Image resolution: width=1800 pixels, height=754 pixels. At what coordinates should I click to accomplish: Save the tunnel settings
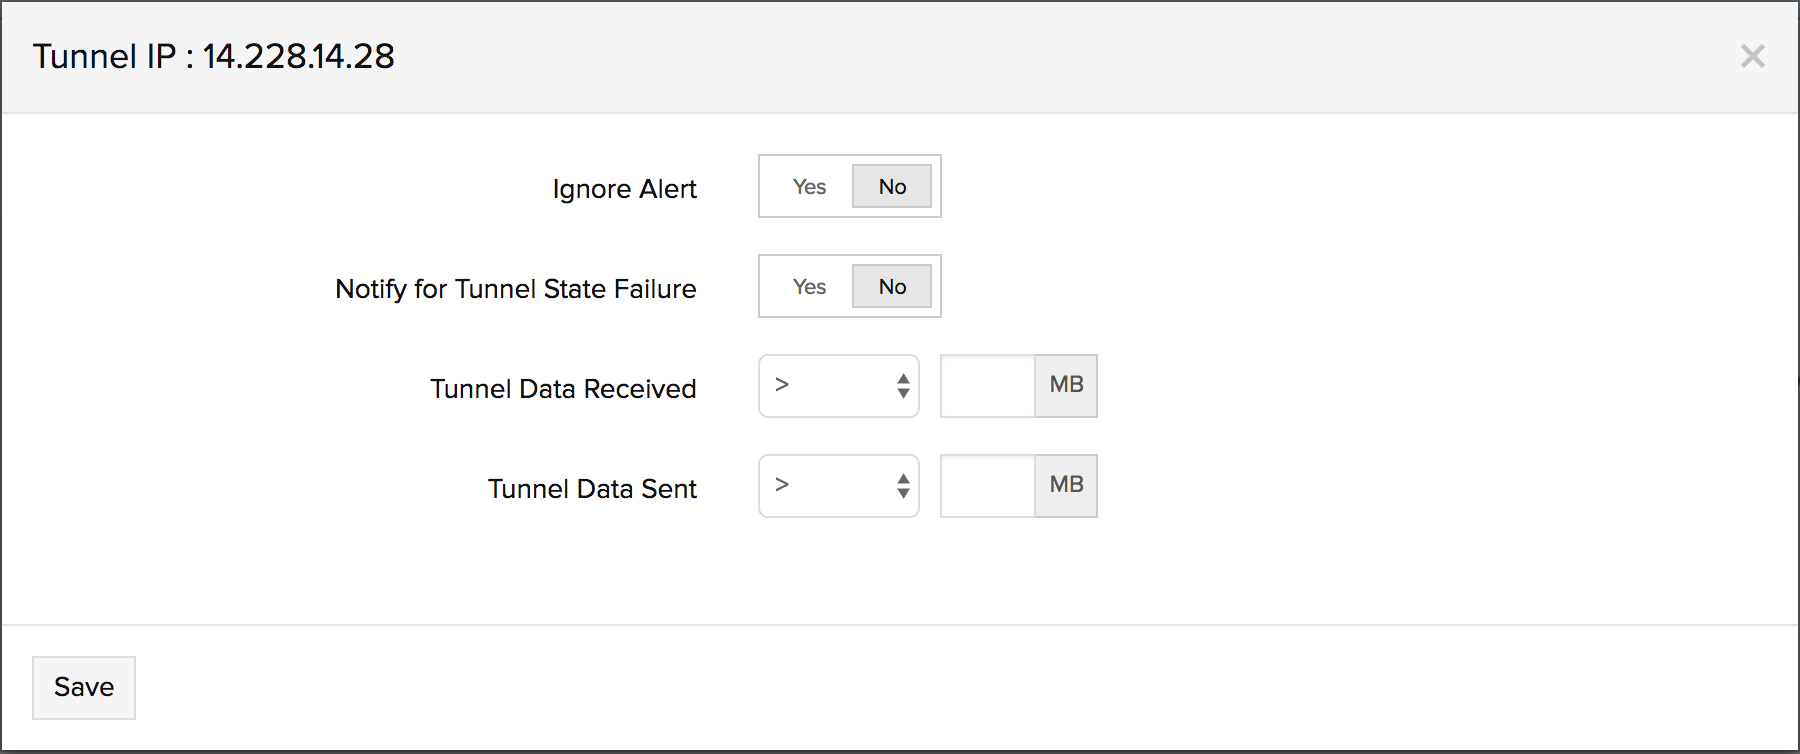pyautogui.click(x=84, y=687)
